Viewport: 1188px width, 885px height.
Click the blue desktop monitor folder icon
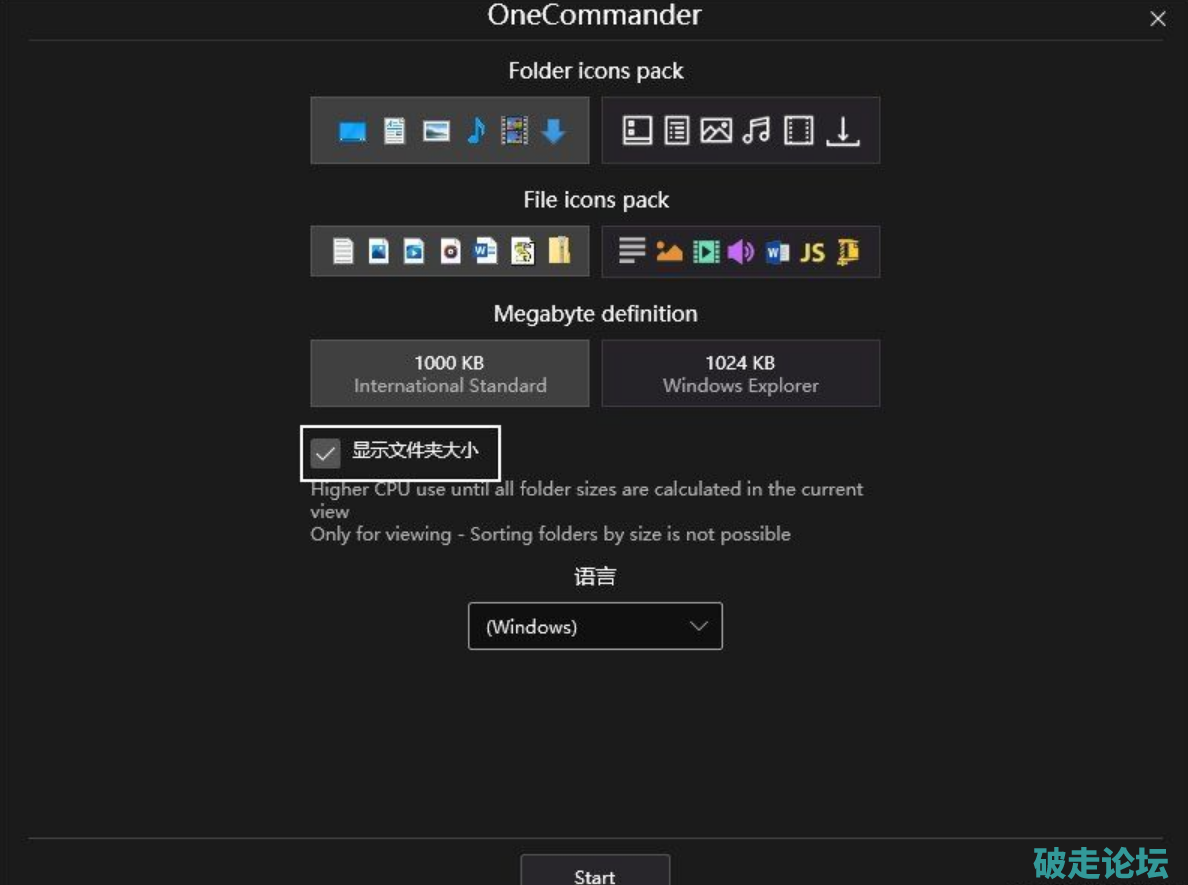[352, 131]
